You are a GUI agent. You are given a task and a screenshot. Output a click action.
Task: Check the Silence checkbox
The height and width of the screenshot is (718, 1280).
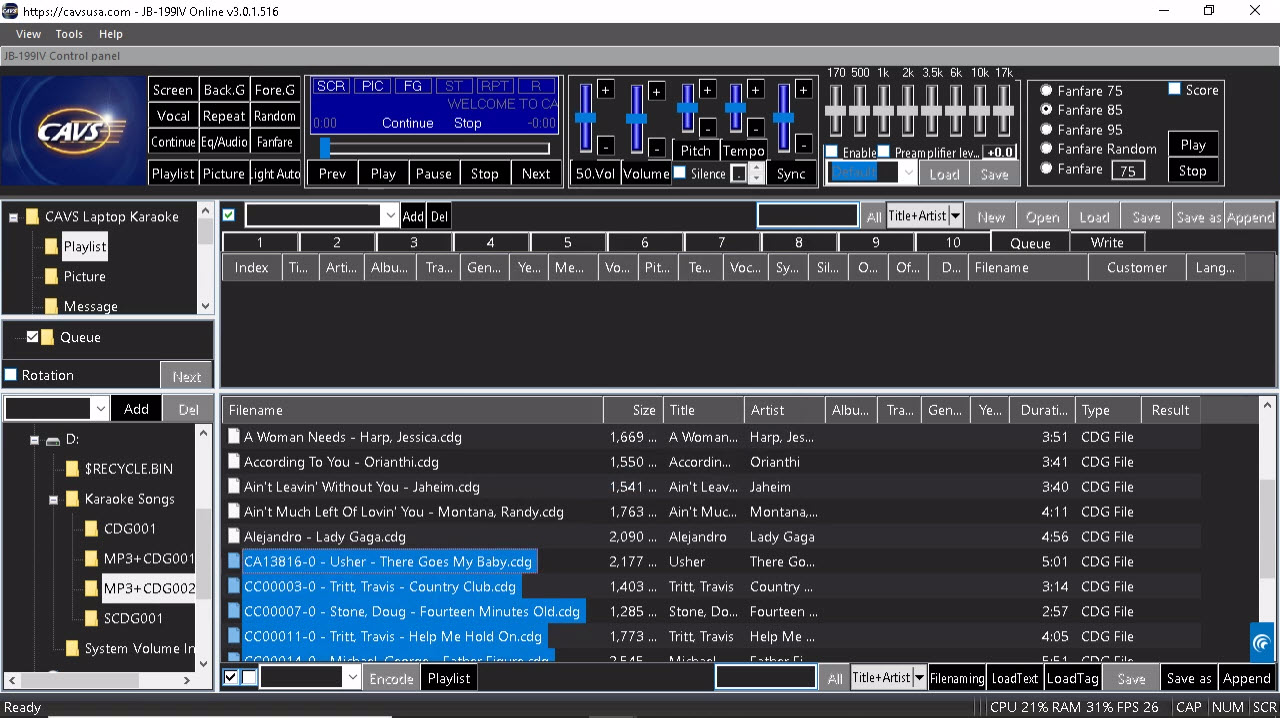click(680, 173)
